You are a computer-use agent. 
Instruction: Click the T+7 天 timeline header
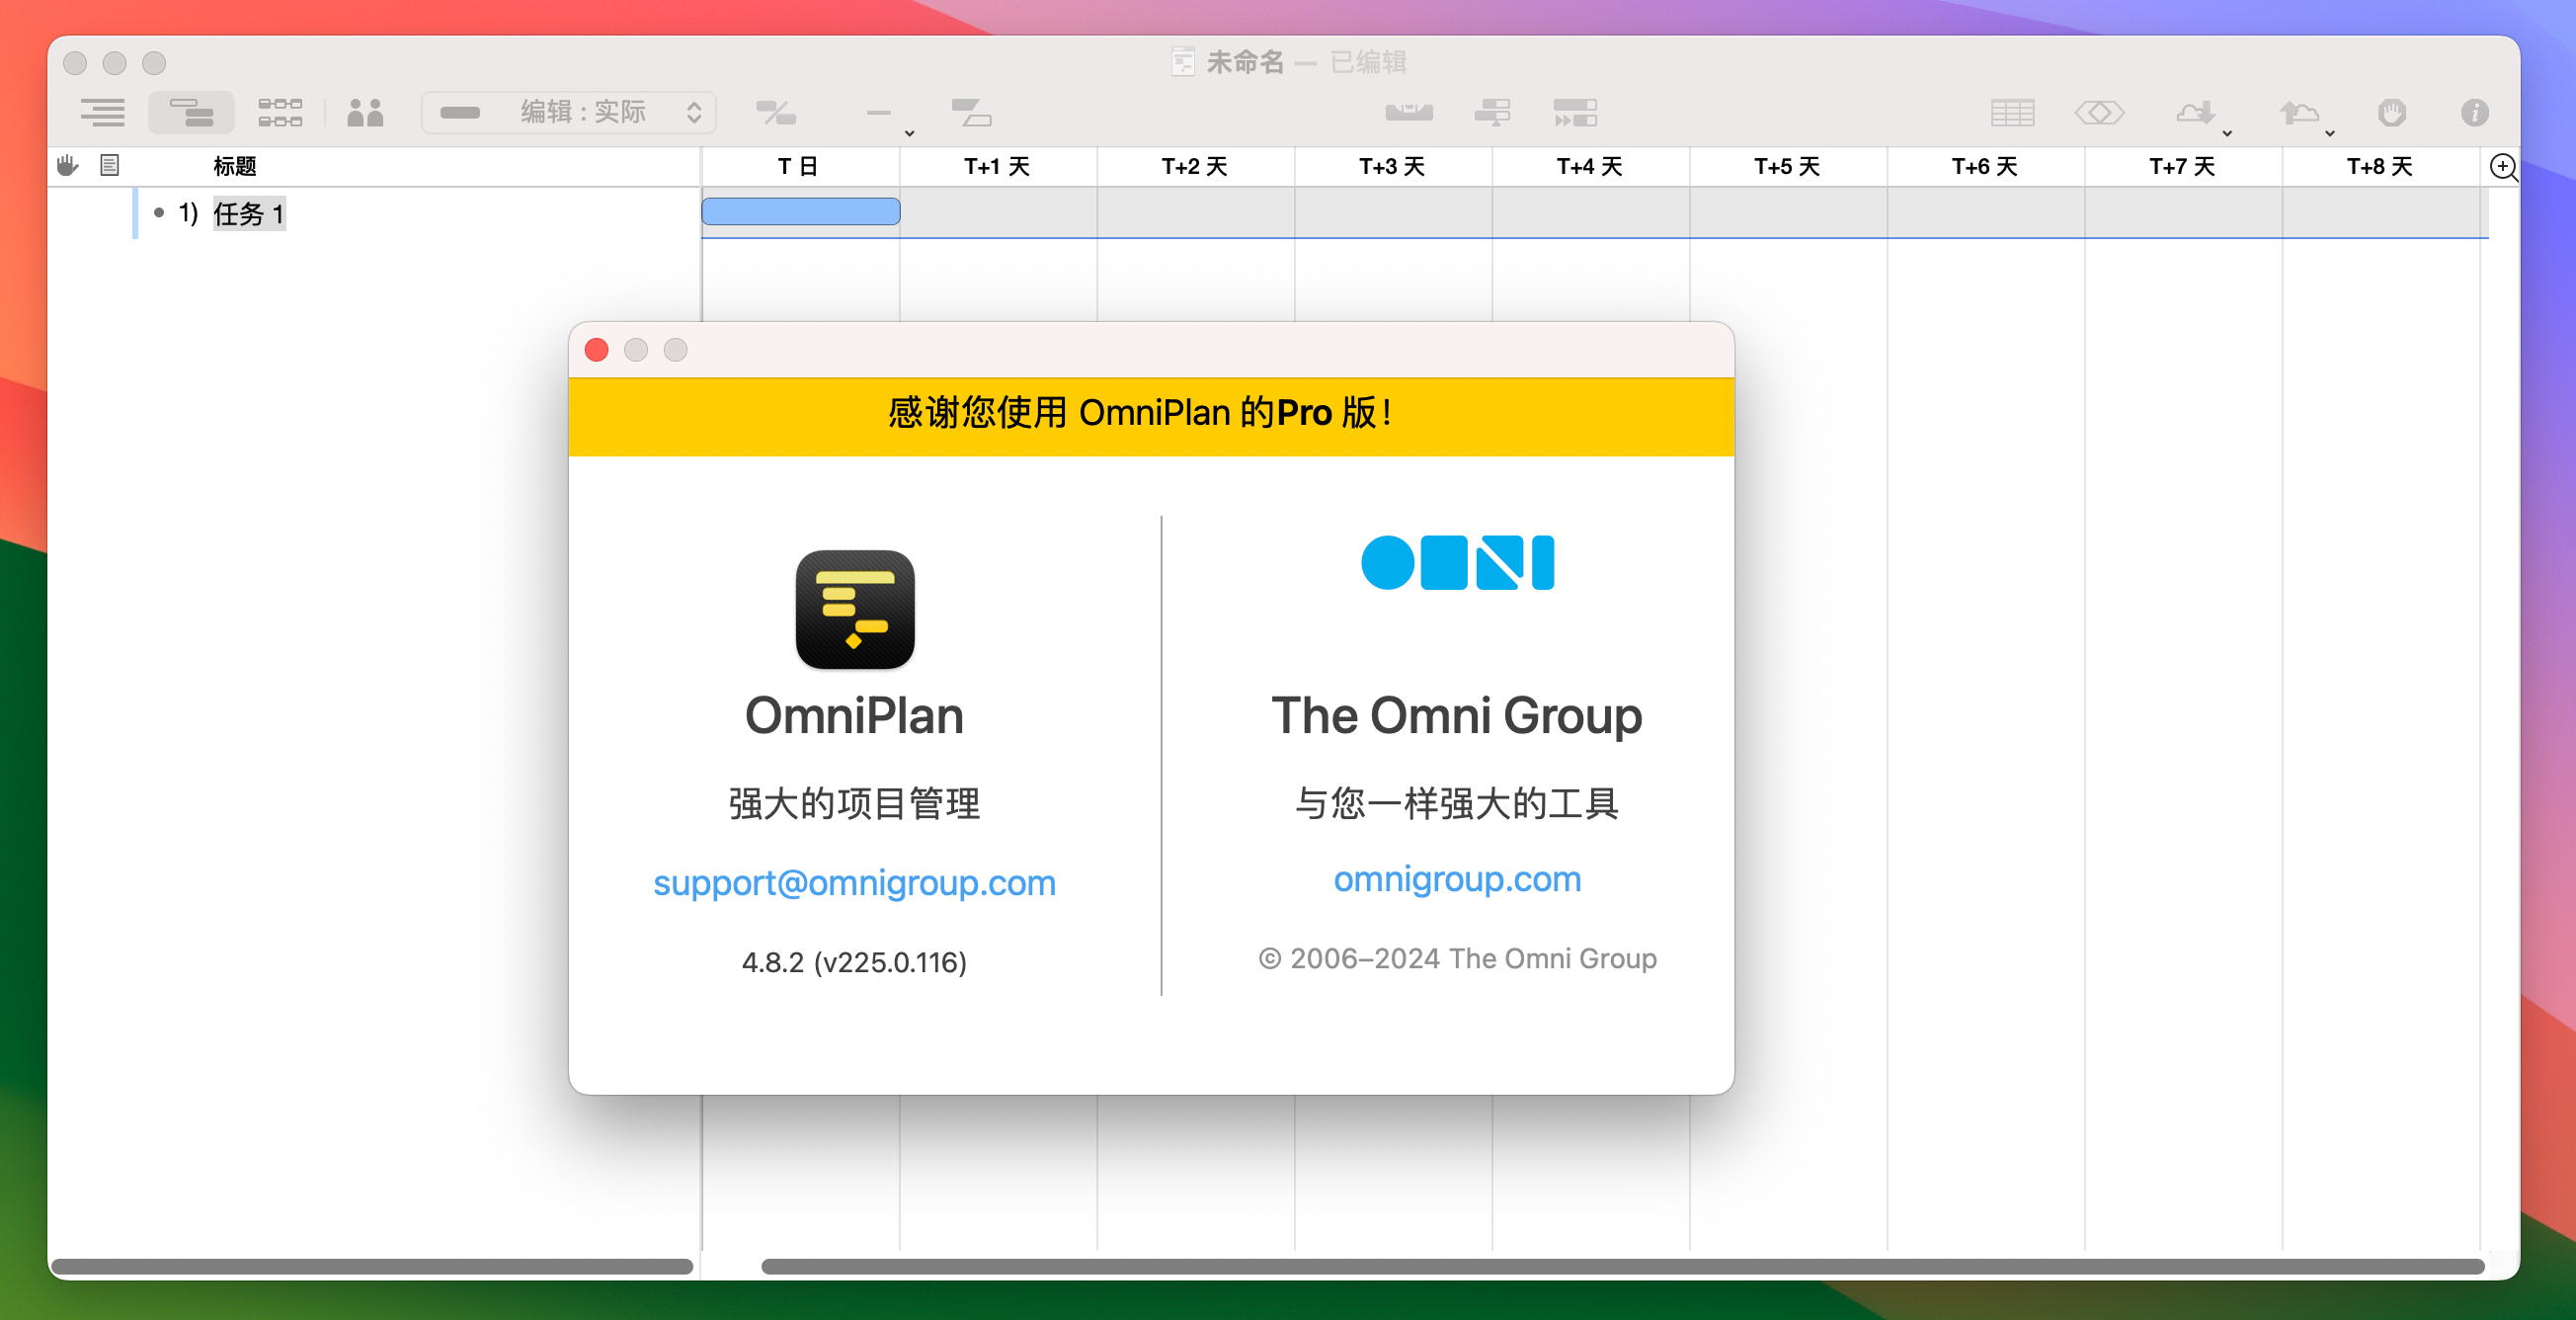click(x=2182, y=166)
